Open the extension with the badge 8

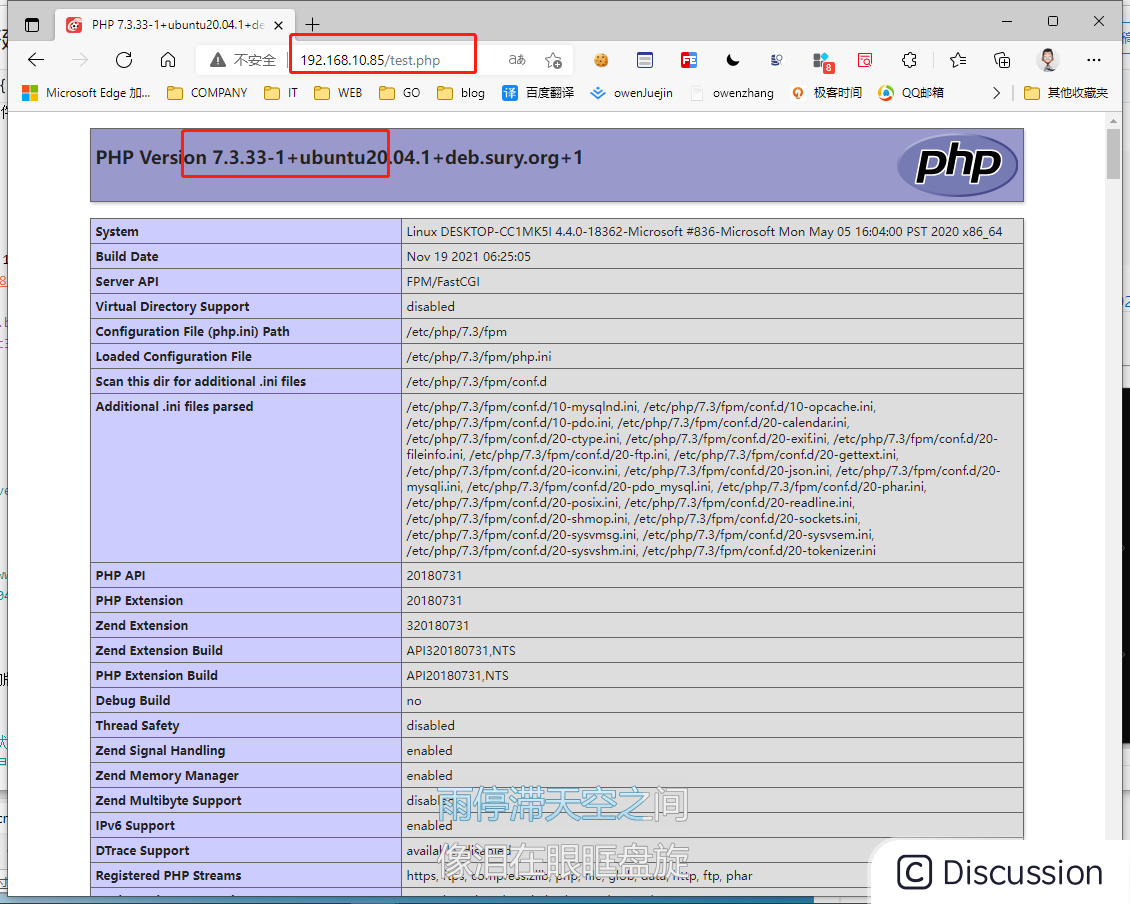822,62
